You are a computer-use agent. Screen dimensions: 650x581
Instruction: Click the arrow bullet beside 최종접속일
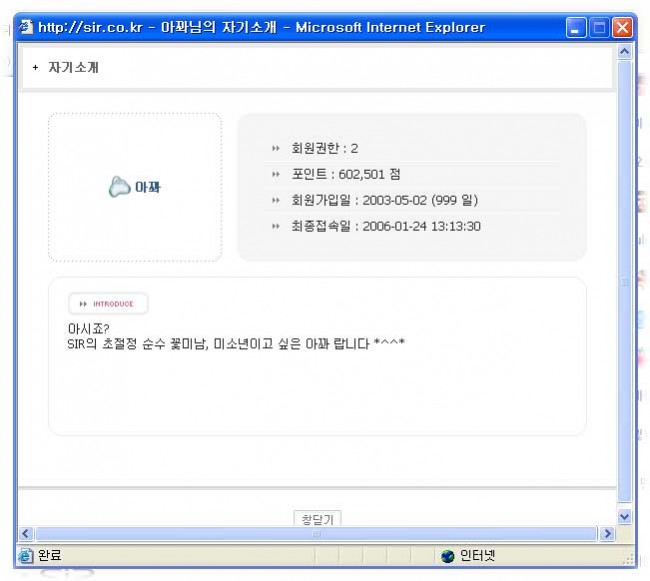pos(276,226)
